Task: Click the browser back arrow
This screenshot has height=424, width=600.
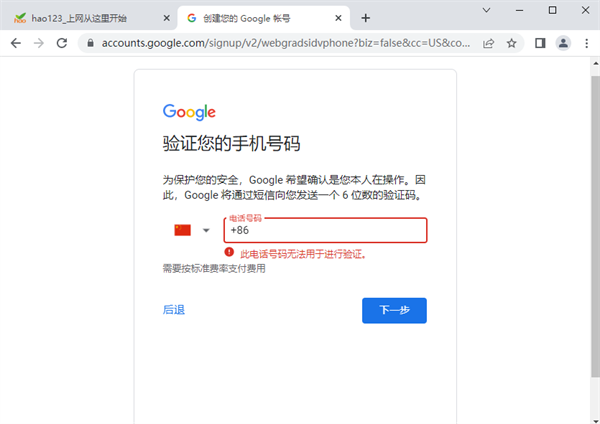Action: pyautogui.click(x=15, y=43)
